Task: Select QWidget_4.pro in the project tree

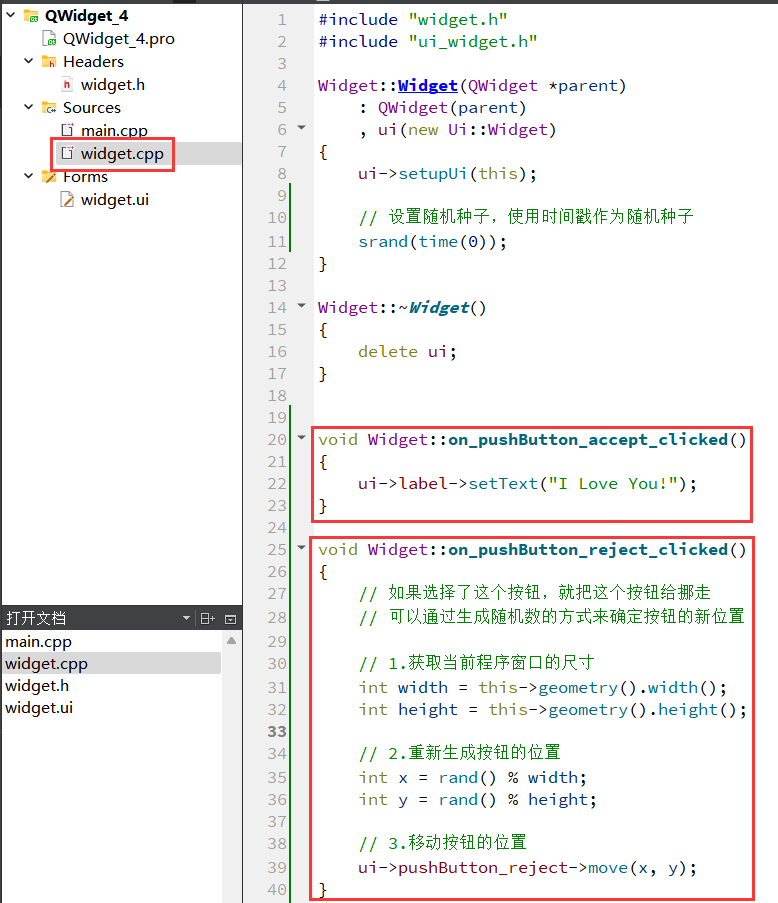Action: pyautogui.click(x=119, y=39)
